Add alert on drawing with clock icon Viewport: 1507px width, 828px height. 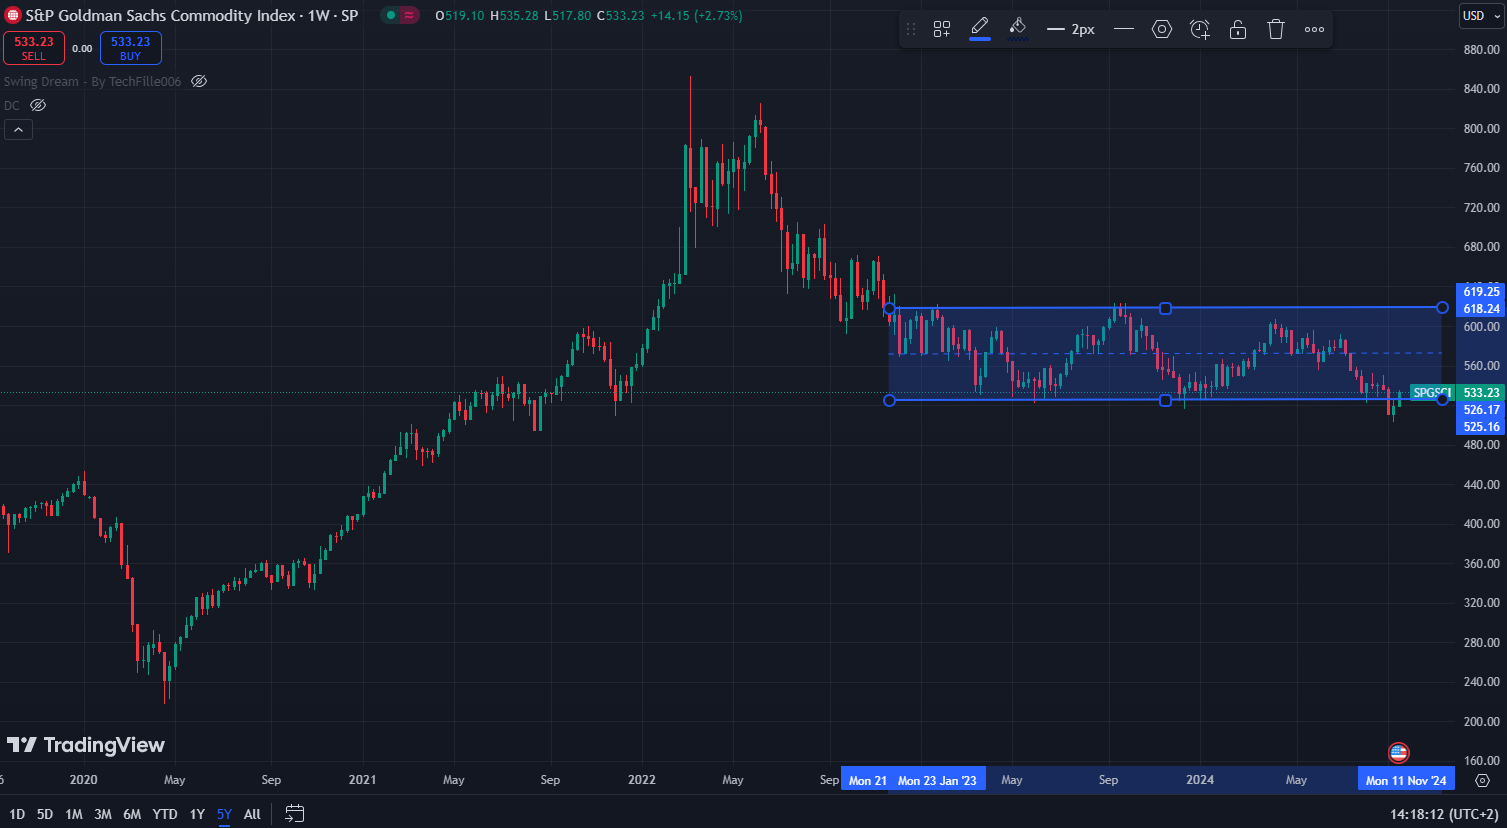[1200, 29]
